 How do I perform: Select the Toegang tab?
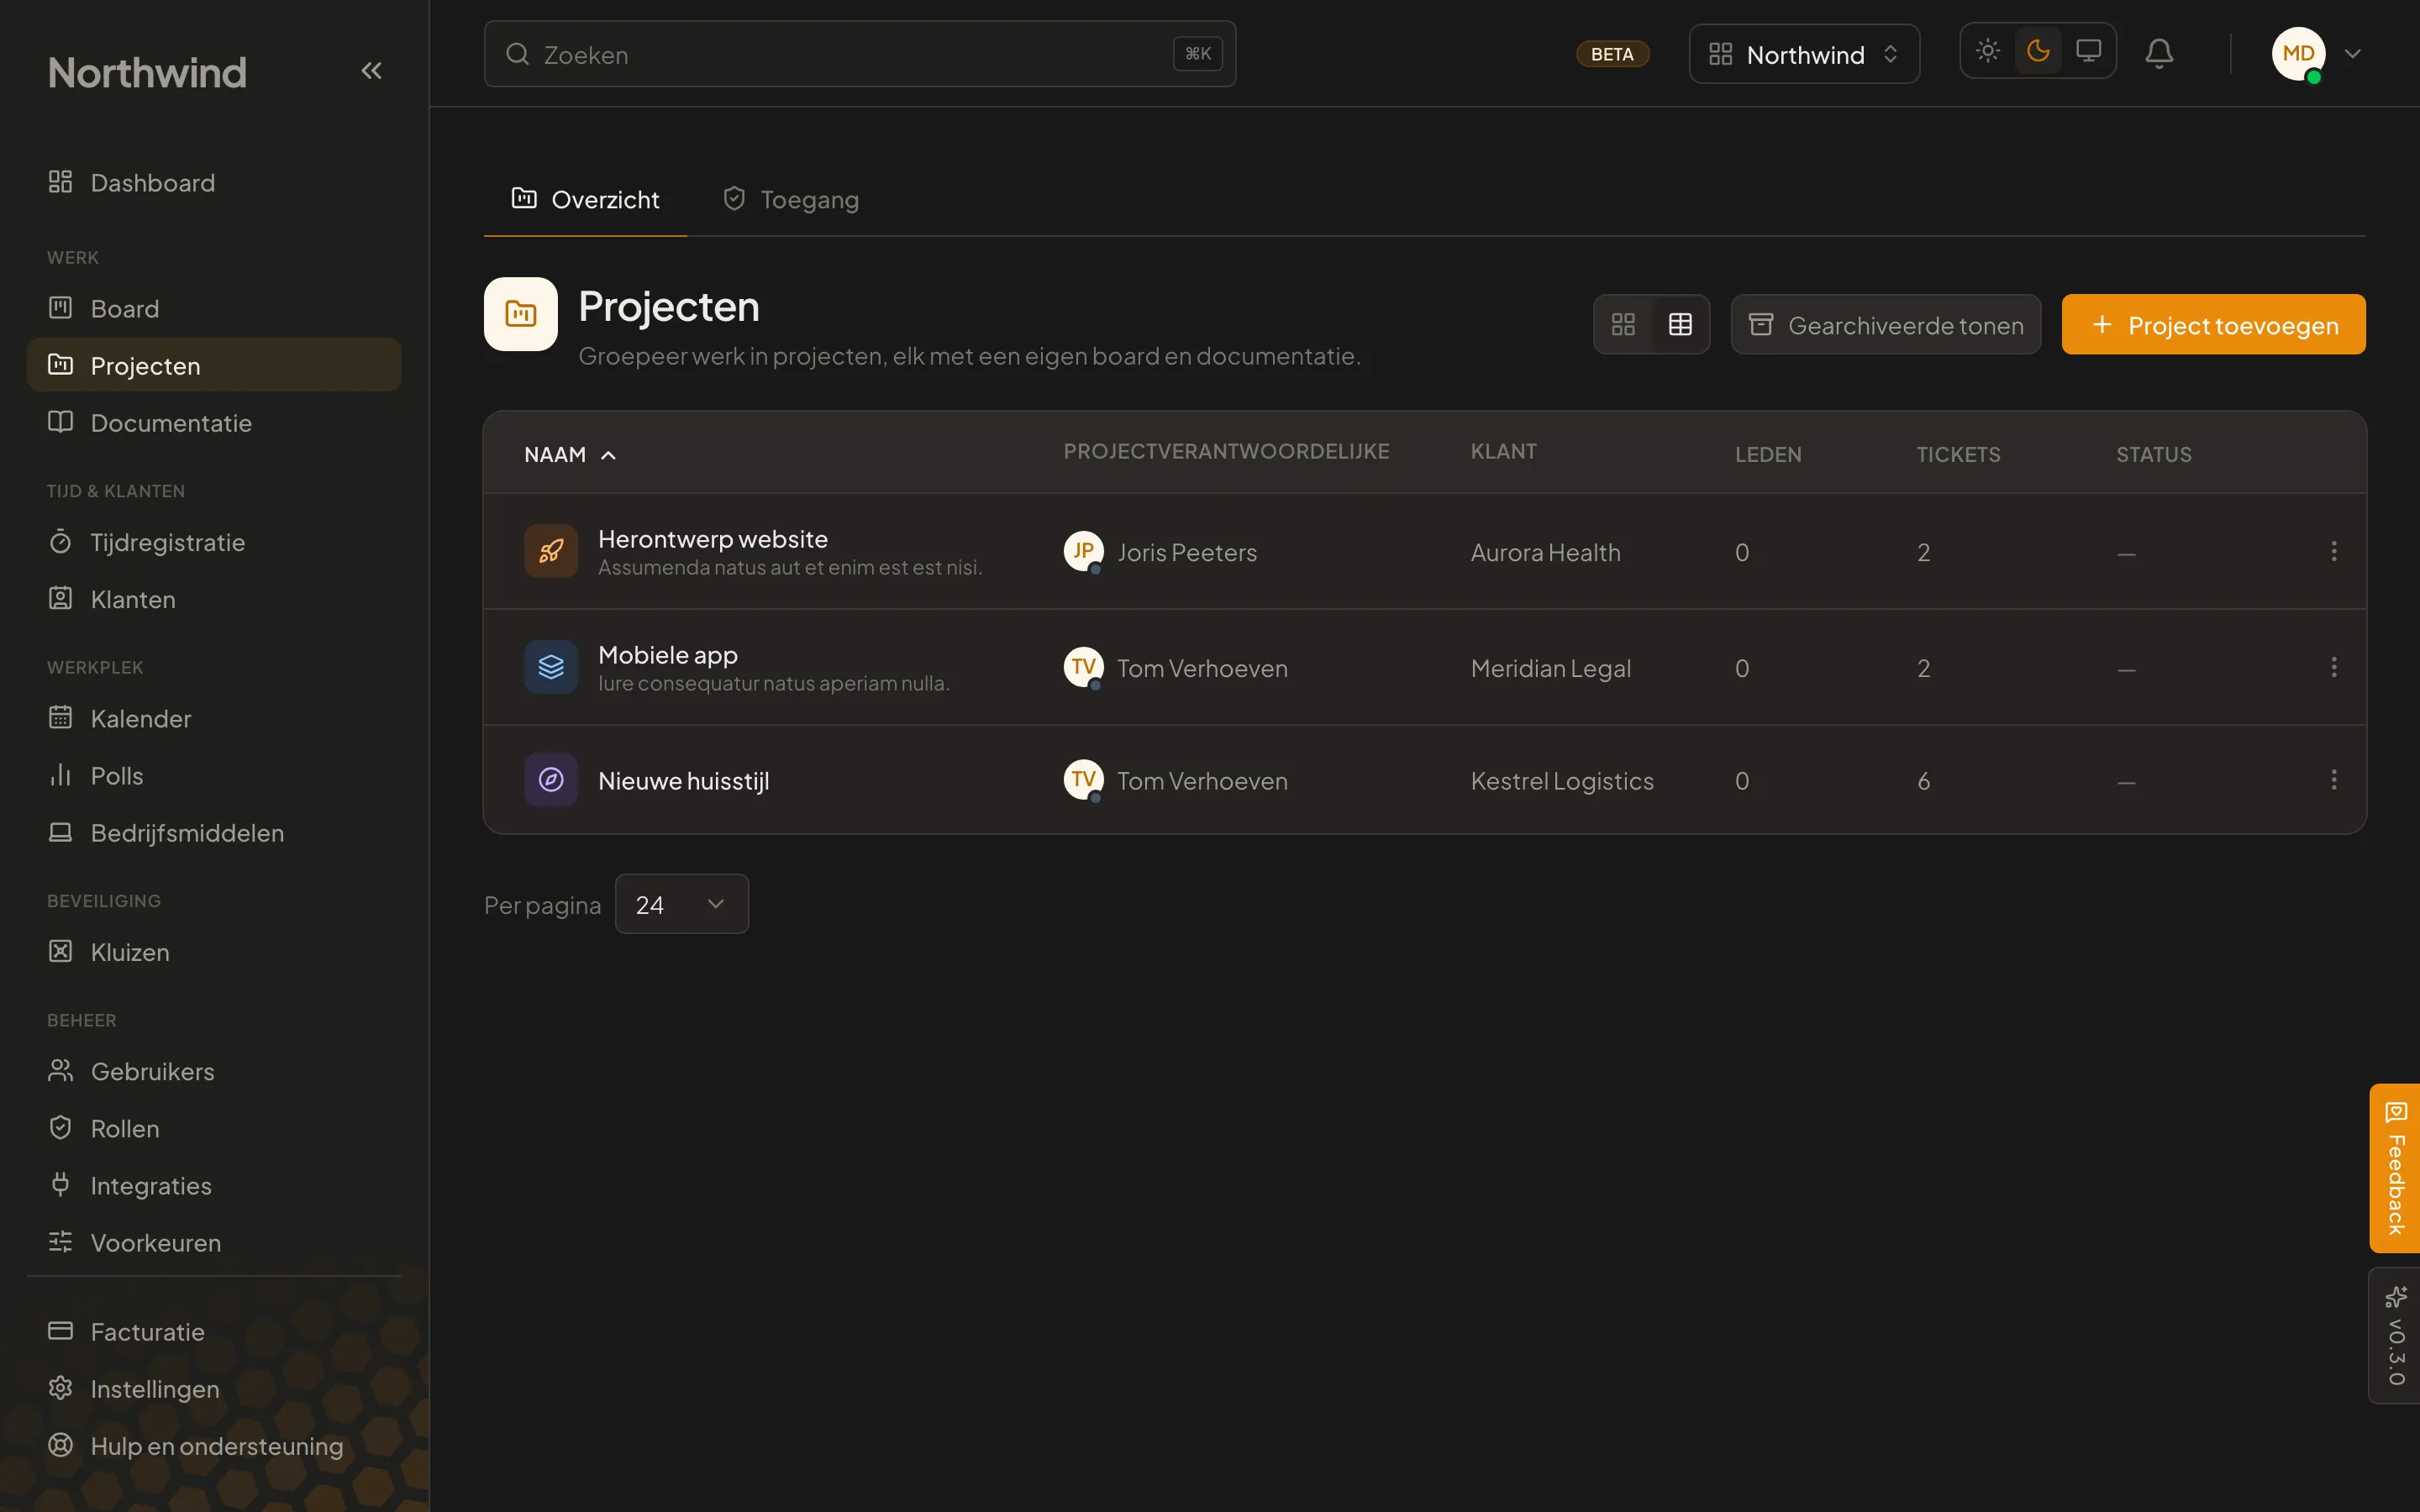click(x=791, y=200)
